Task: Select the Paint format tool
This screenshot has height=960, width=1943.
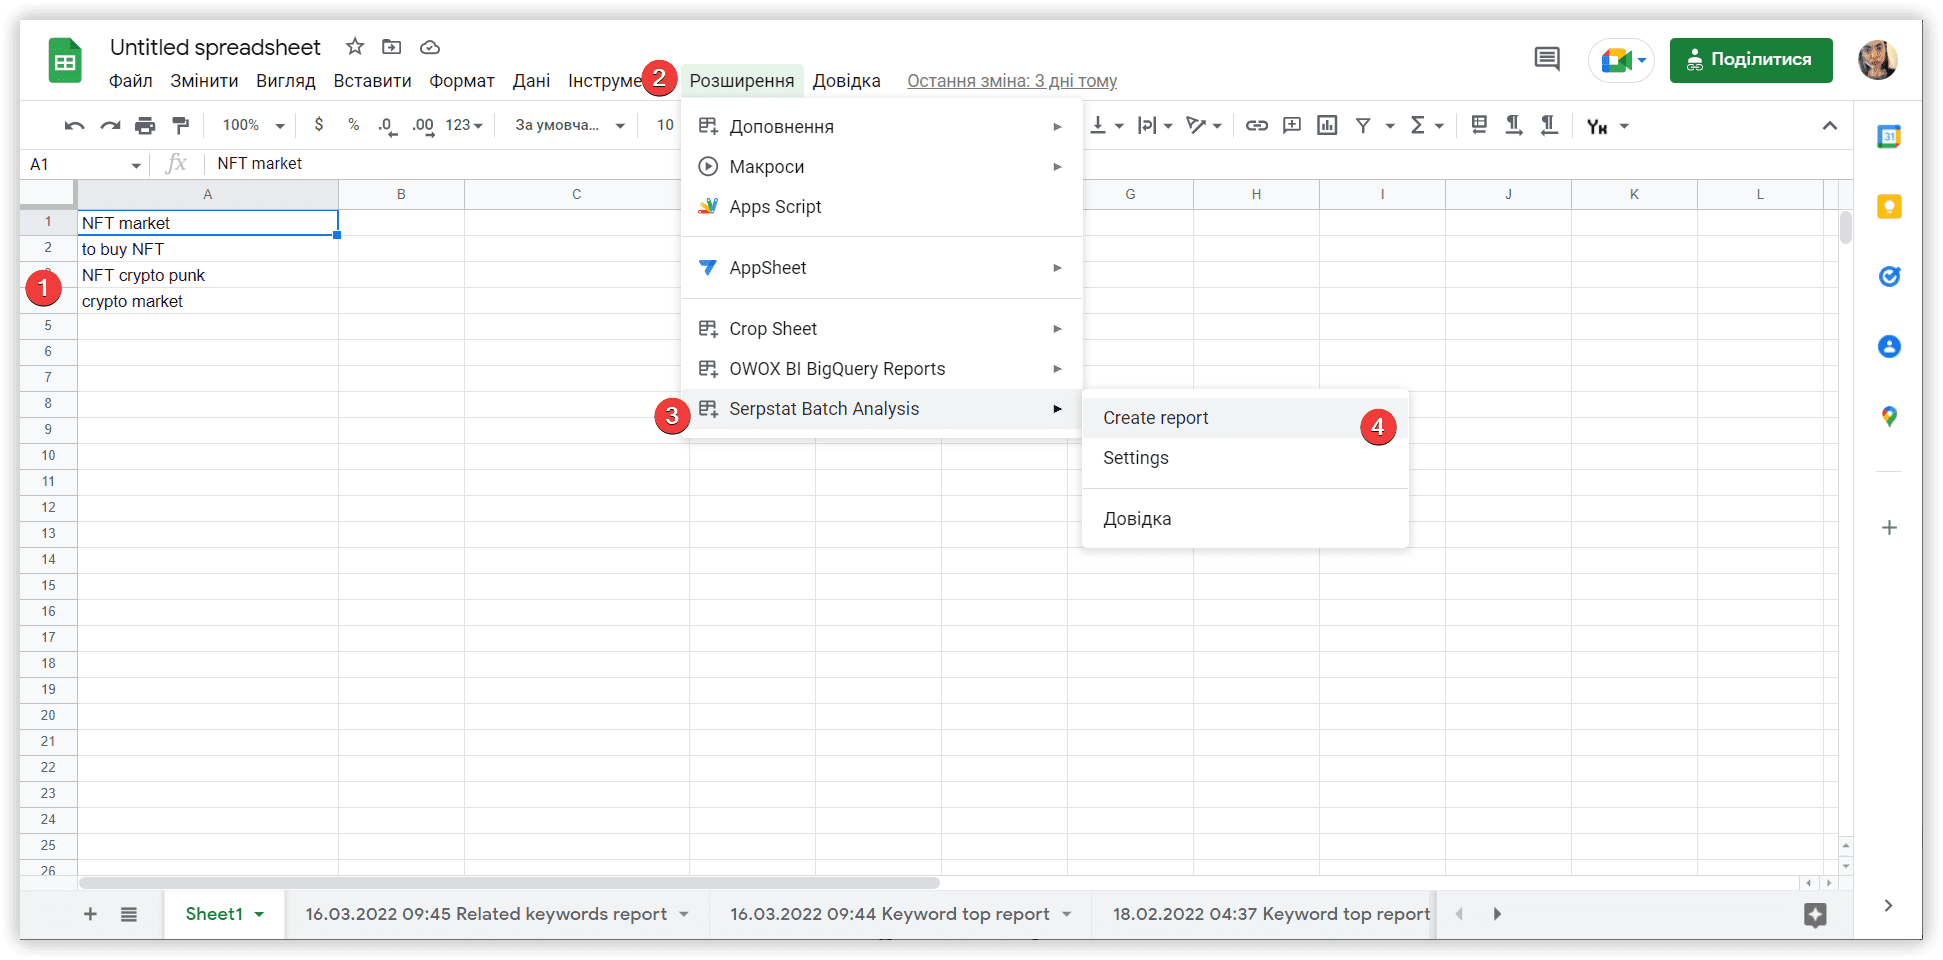Action: click(181, 126)
